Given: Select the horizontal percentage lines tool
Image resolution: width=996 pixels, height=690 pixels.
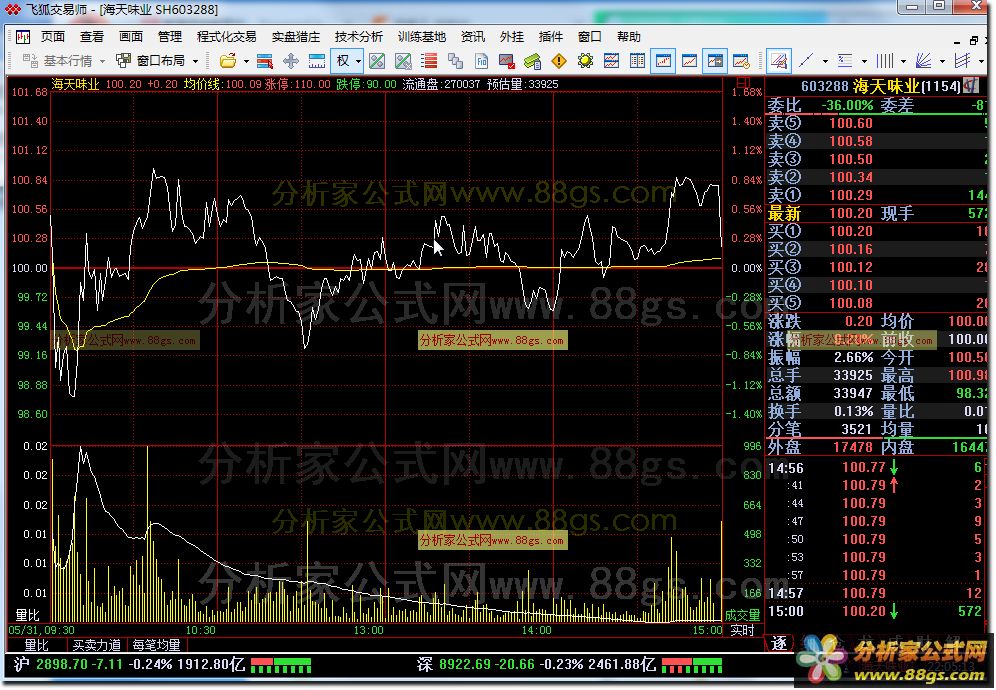Looking at the screenshot, I should click(845, 61).
